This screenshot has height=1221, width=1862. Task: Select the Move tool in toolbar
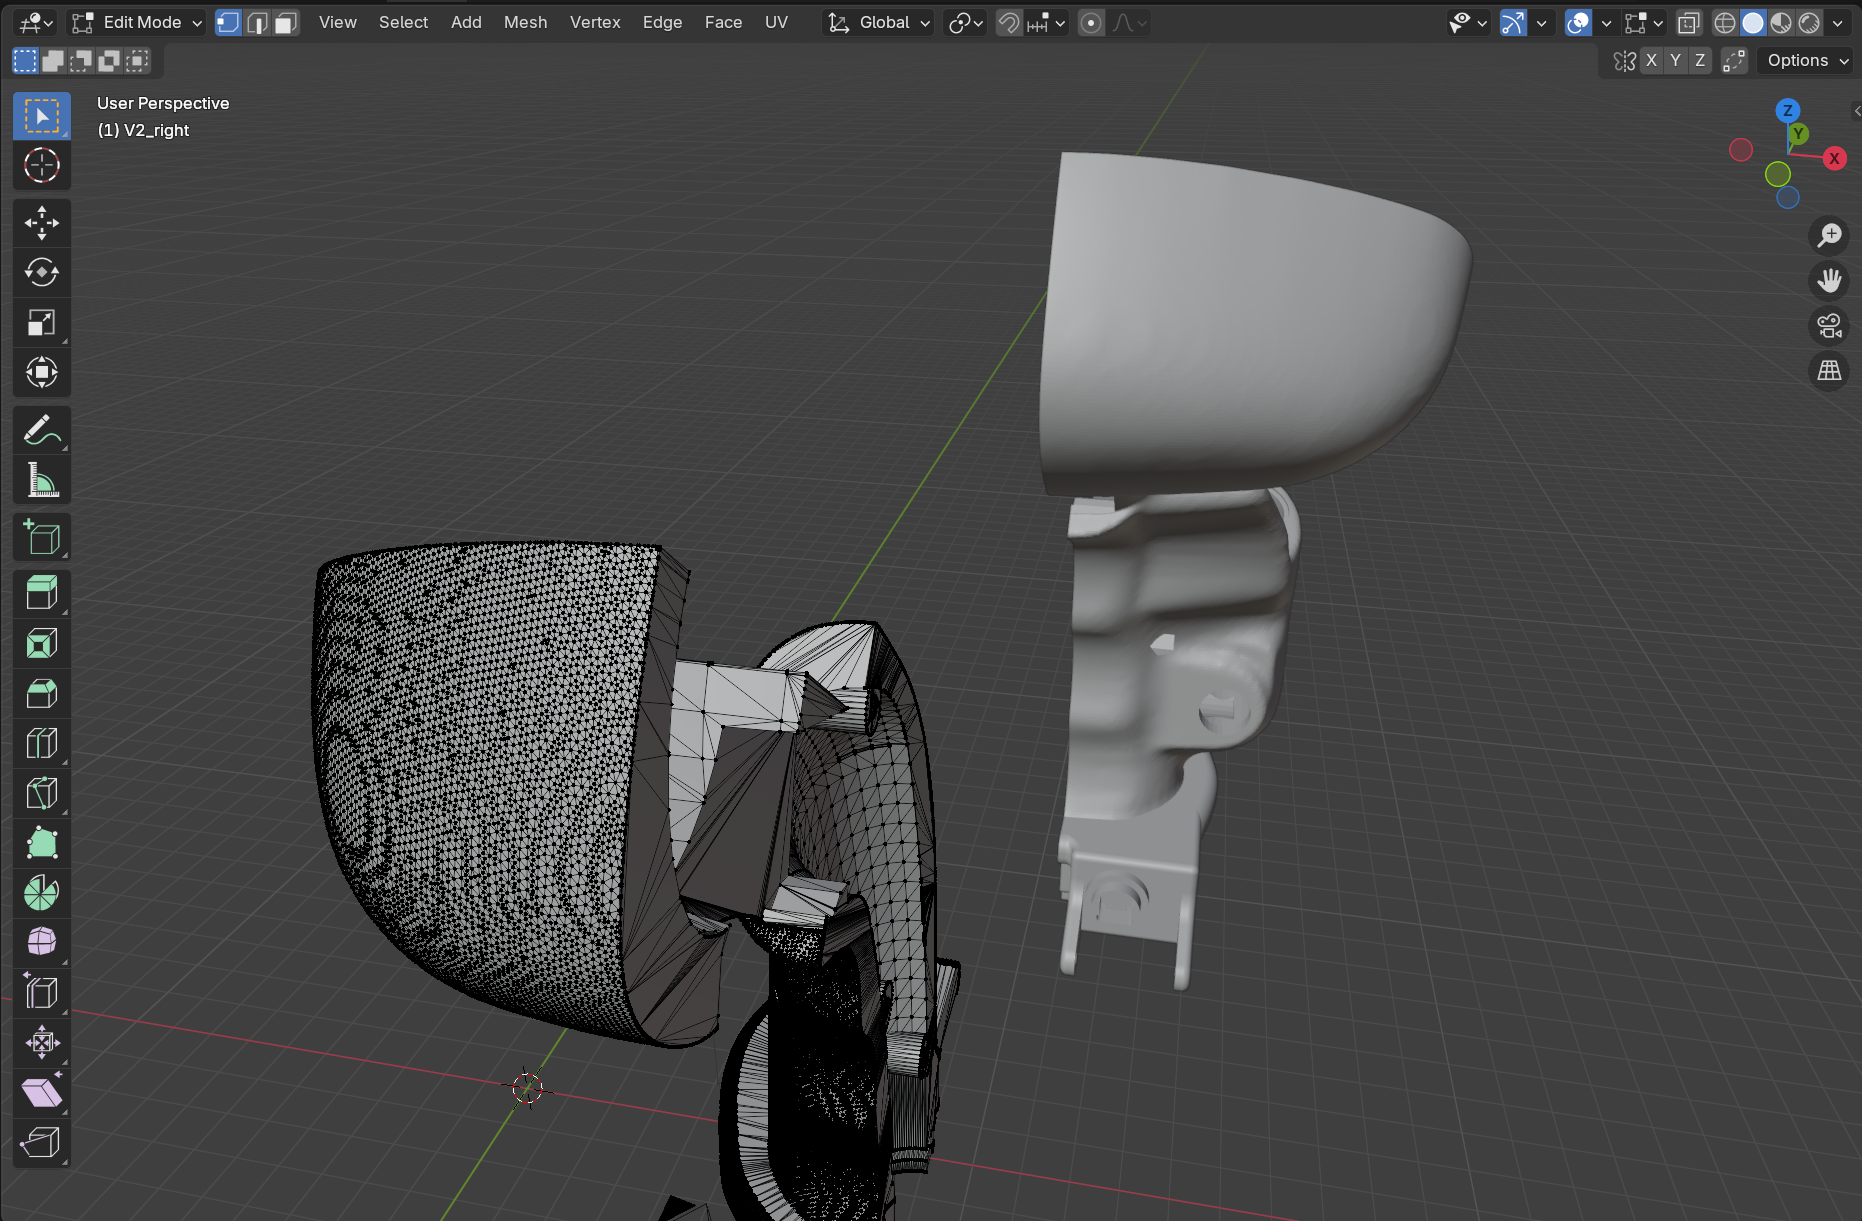coord(41,223)
